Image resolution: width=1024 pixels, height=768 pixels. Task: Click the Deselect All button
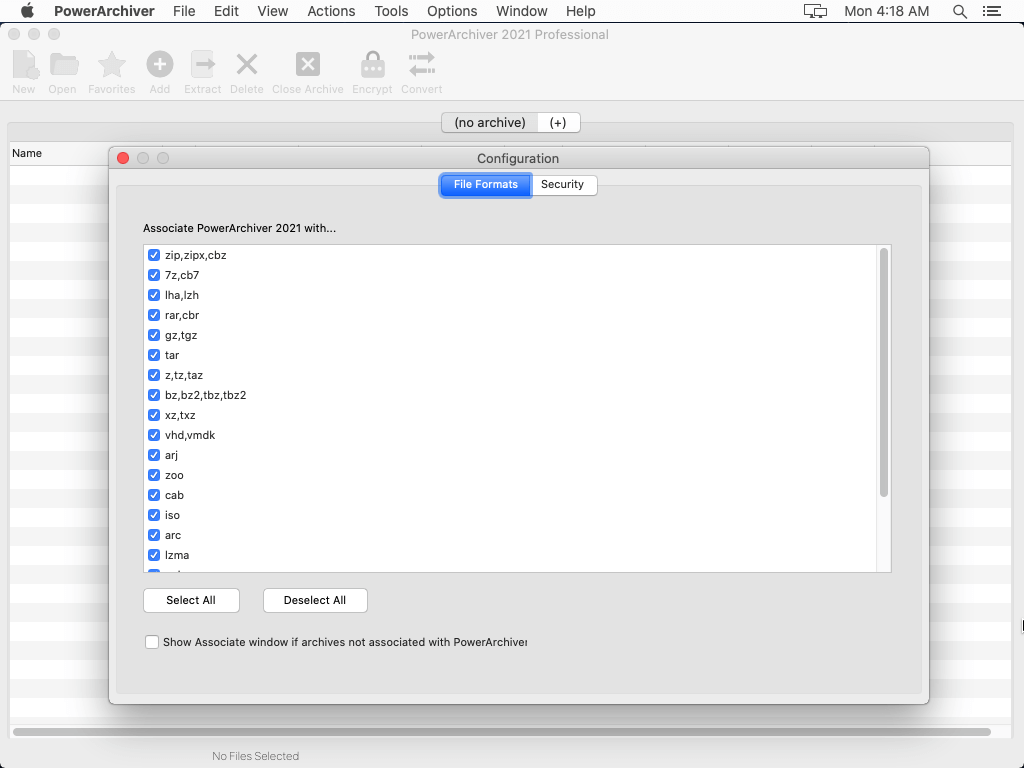[315, 601]
